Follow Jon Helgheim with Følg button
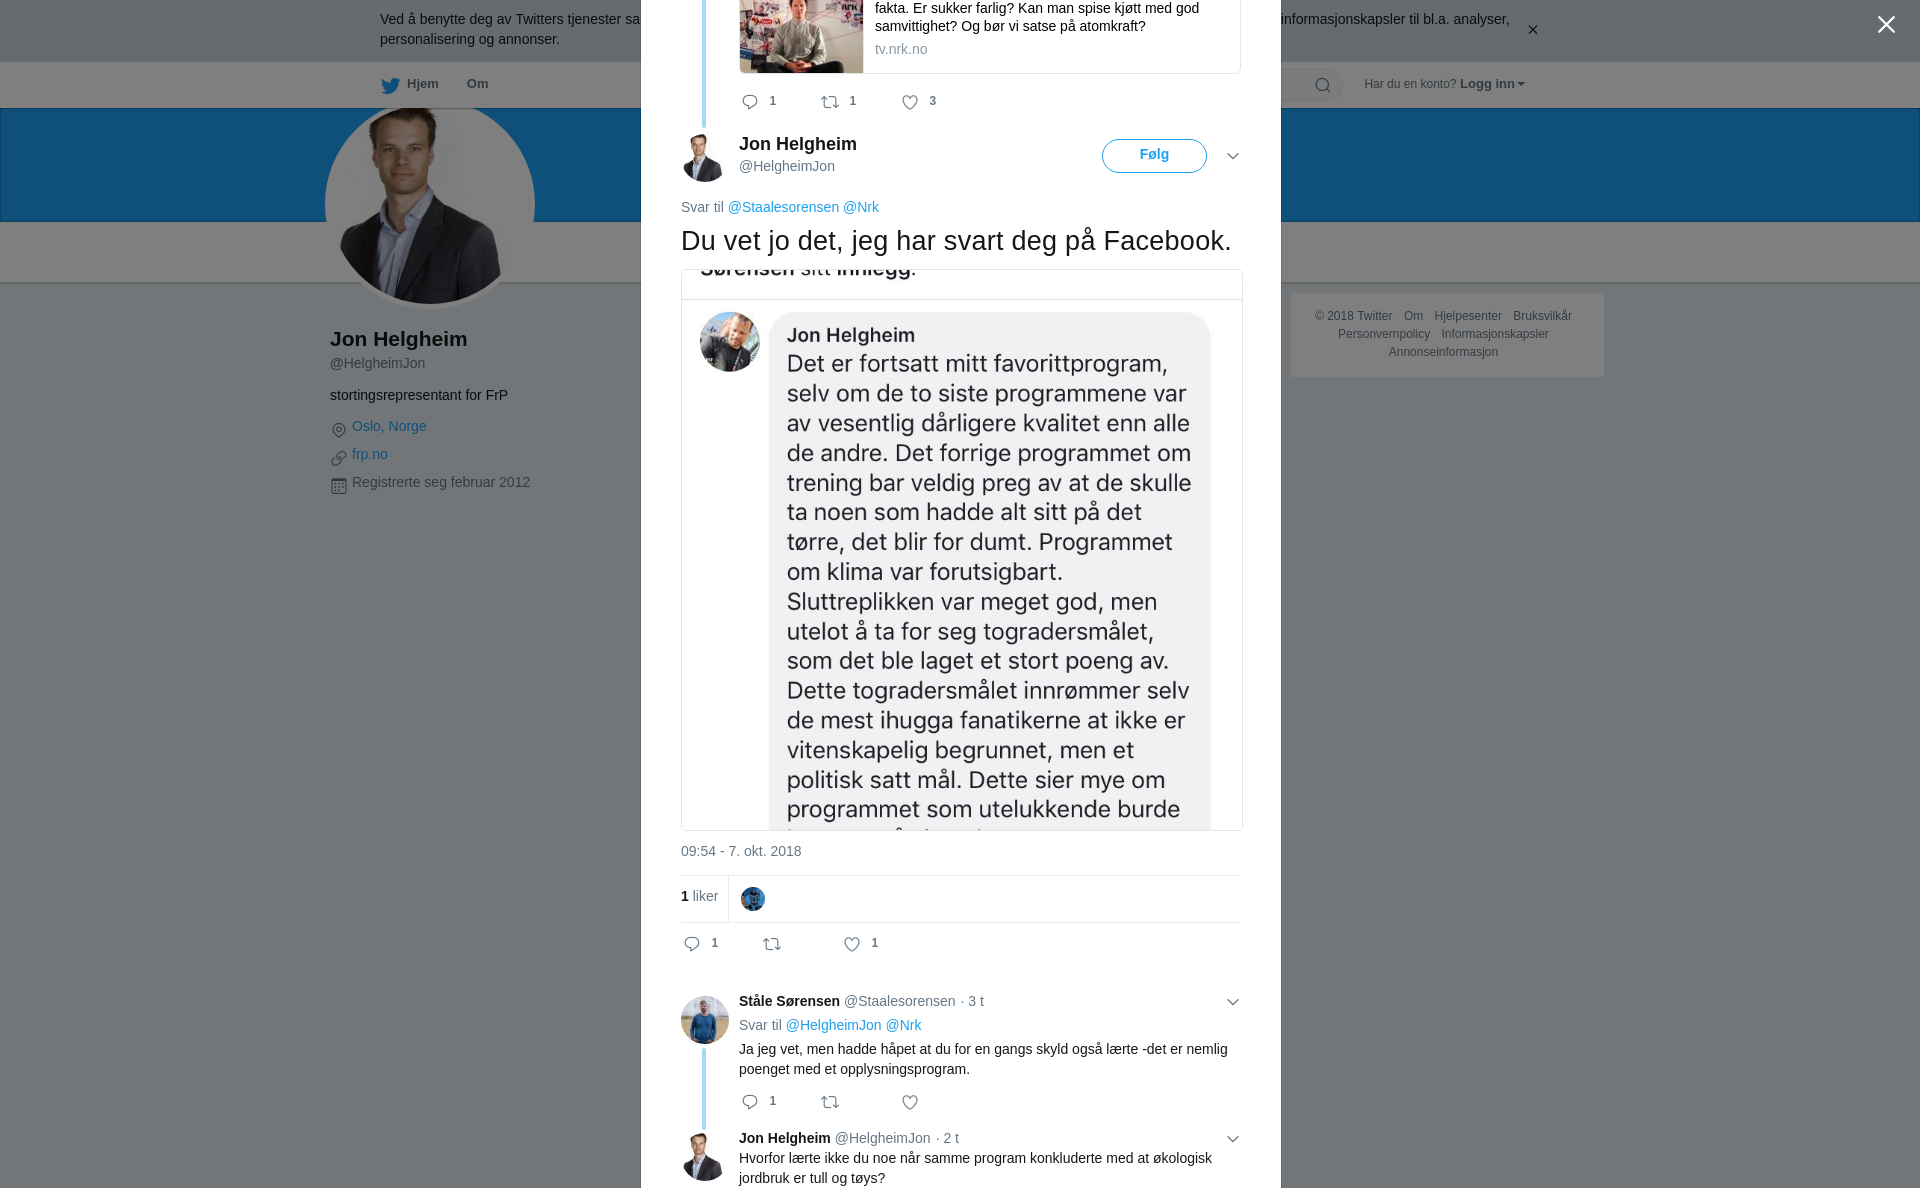1920x1188 pixels. 1154,156
